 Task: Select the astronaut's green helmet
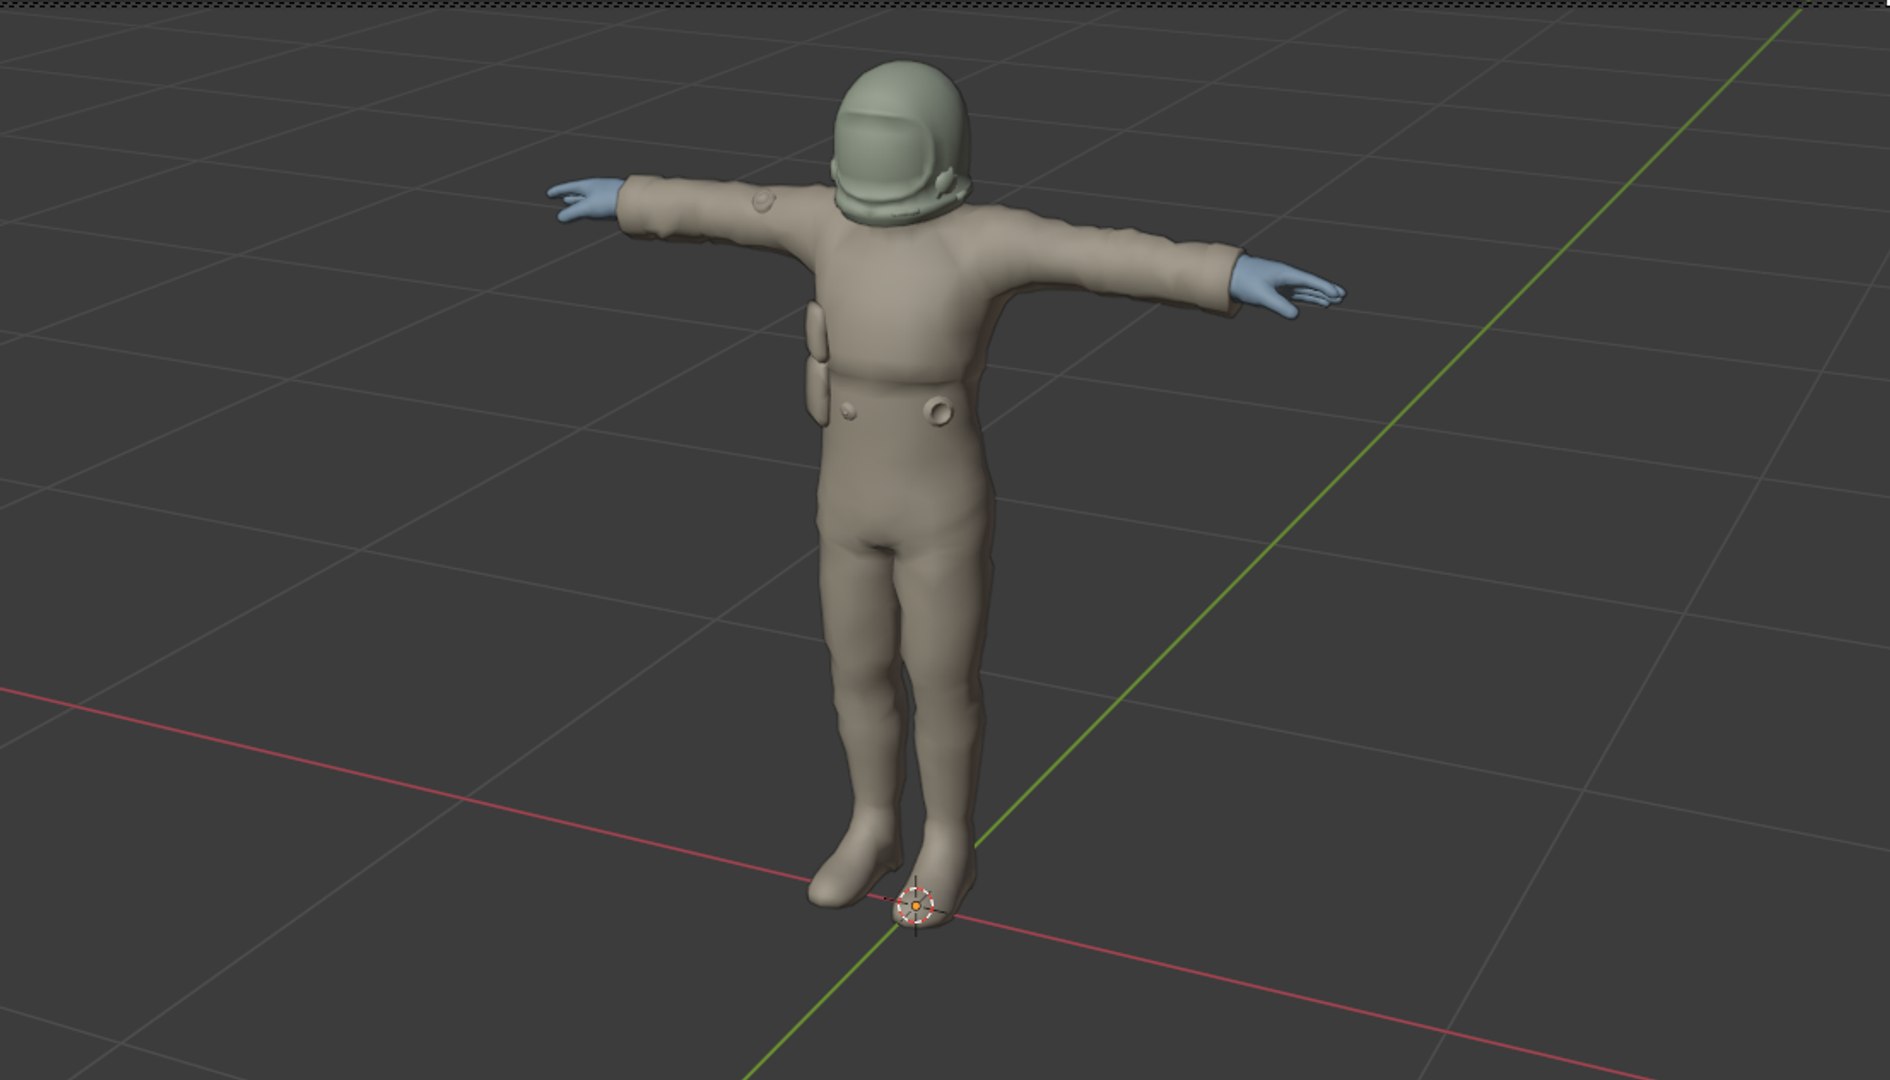(x=901, y=143)
